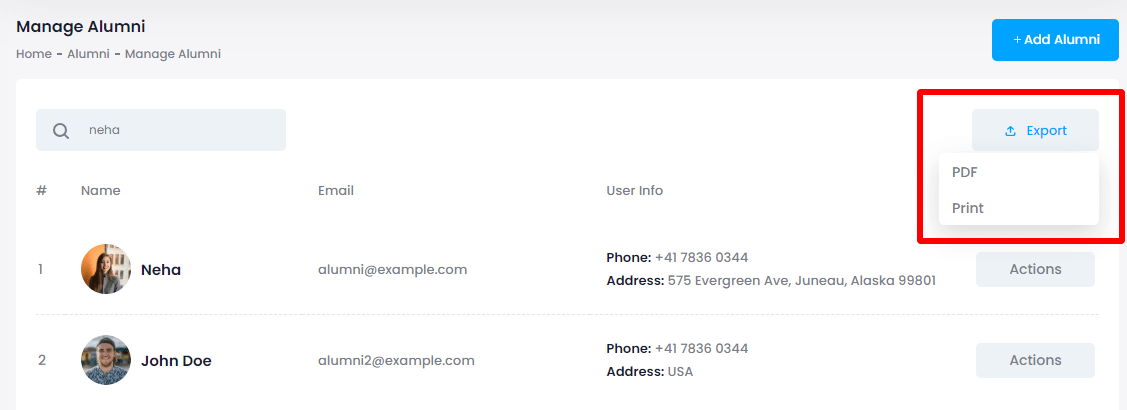Go to Home via breadcrumb

click(33, 54)
